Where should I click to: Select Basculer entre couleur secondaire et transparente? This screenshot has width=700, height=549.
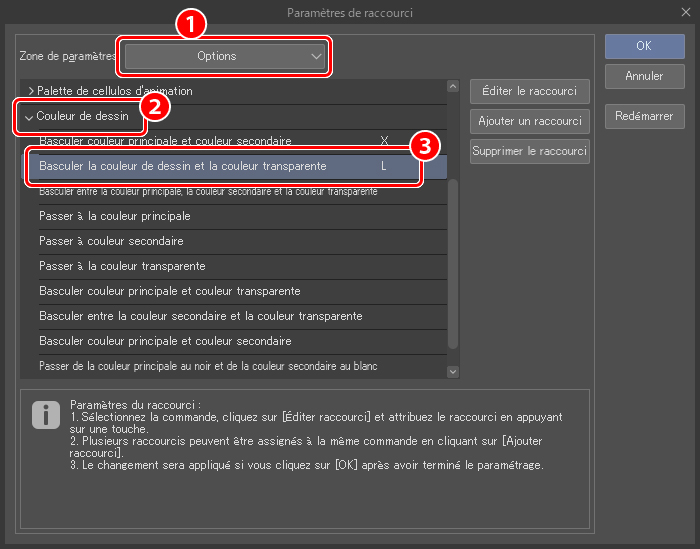[x=200, y=316]
